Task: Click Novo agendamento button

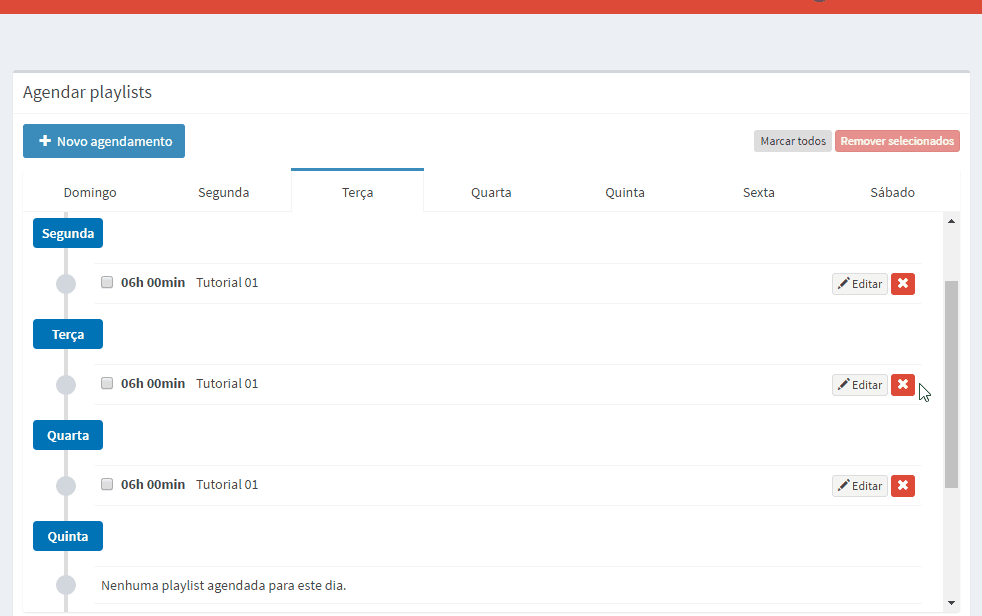Action: pos(104,141)
